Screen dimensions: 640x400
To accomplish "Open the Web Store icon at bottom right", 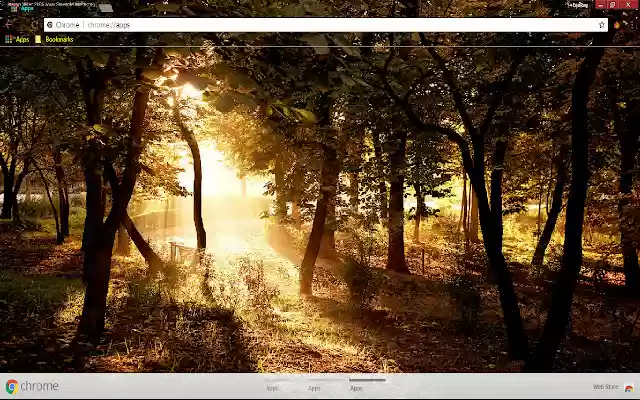I will point(629,387).
